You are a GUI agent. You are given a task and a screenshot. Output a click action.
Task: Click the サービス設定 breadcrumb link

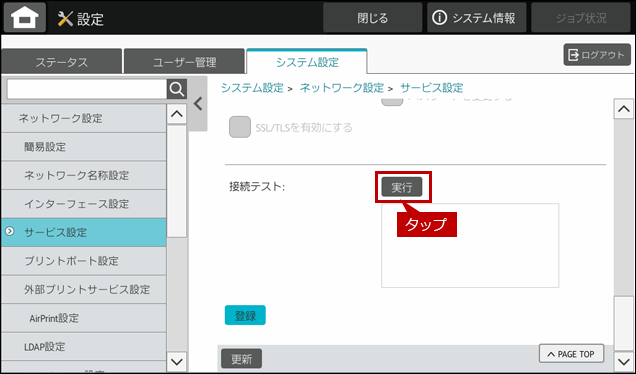tap(432, 88)
